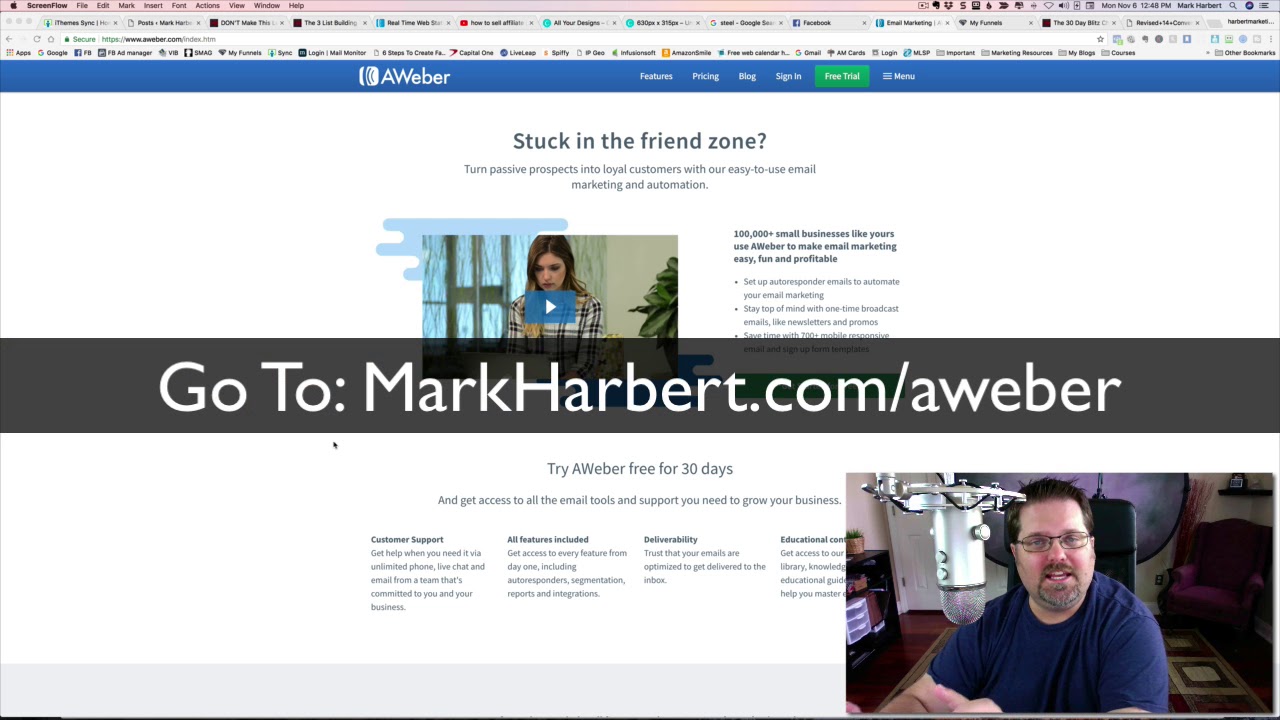Open the Pricing link in navigation
The height and width of the screenshot is (720, 1280).
[x=705, y=76]
